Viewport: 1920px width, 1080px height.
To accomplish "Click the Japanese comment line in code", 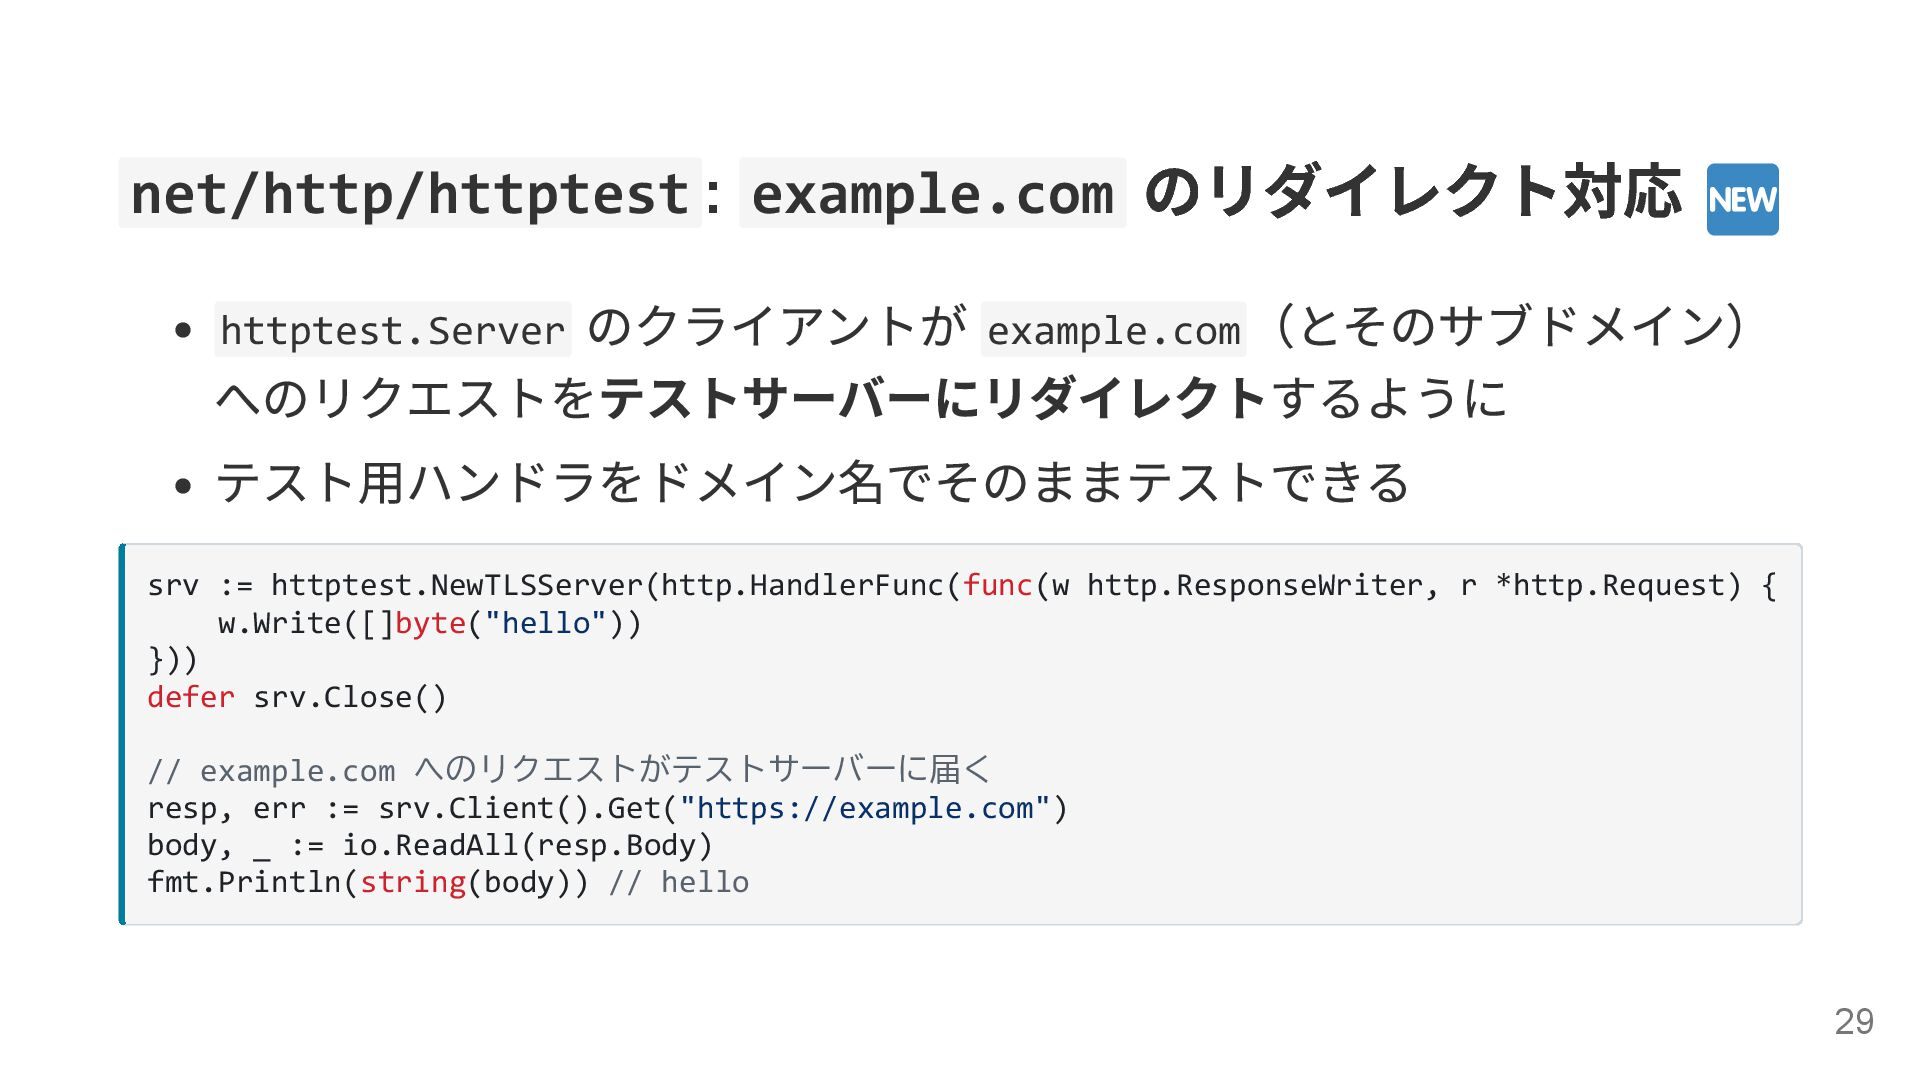I will [568, 770].
